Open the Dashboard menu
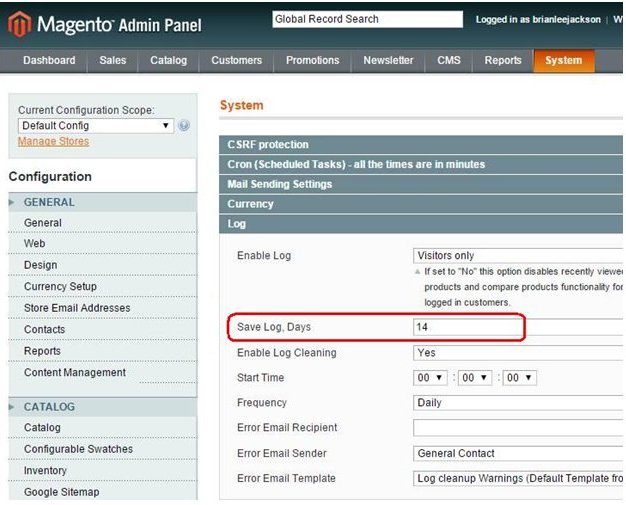Screen dimensions: 626x505 click(x=49, y=60)
